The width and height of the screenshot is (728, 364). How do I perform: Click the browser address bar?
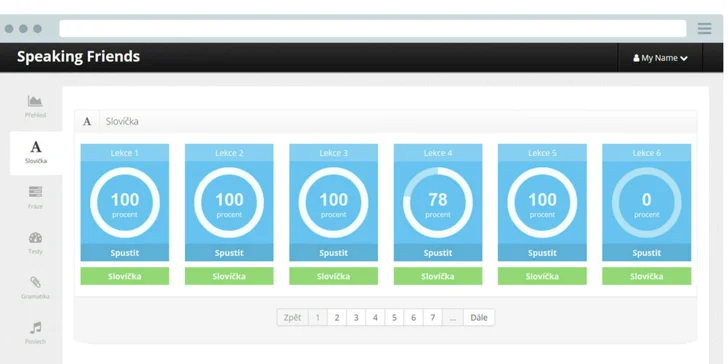coord(372,29)
